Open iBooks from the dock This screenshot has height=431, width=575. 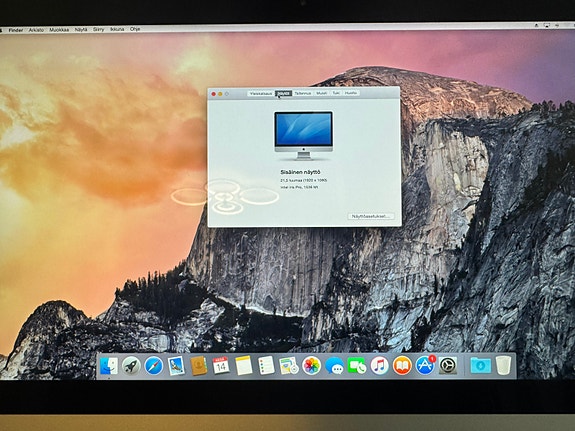click(402, 366)
